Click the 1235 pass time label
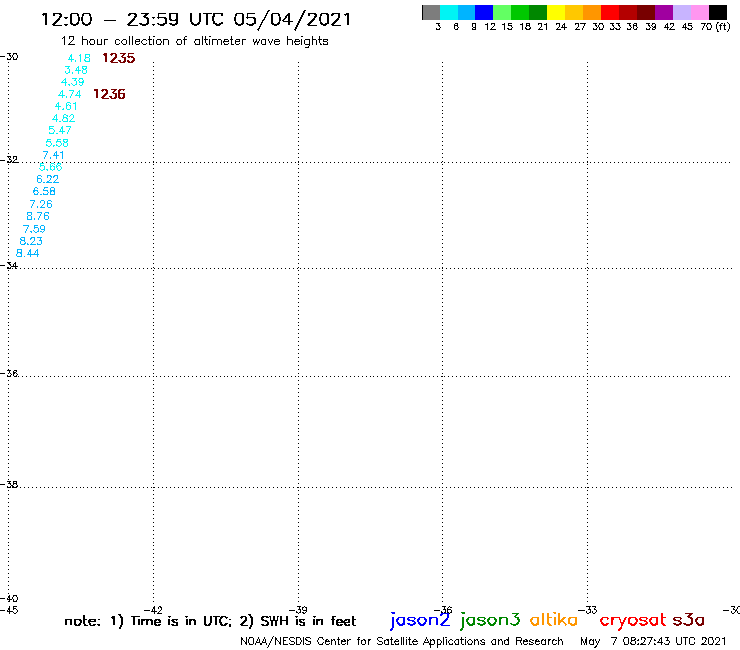This screenshot has height=650, width=740. click(x=118, y=58)
